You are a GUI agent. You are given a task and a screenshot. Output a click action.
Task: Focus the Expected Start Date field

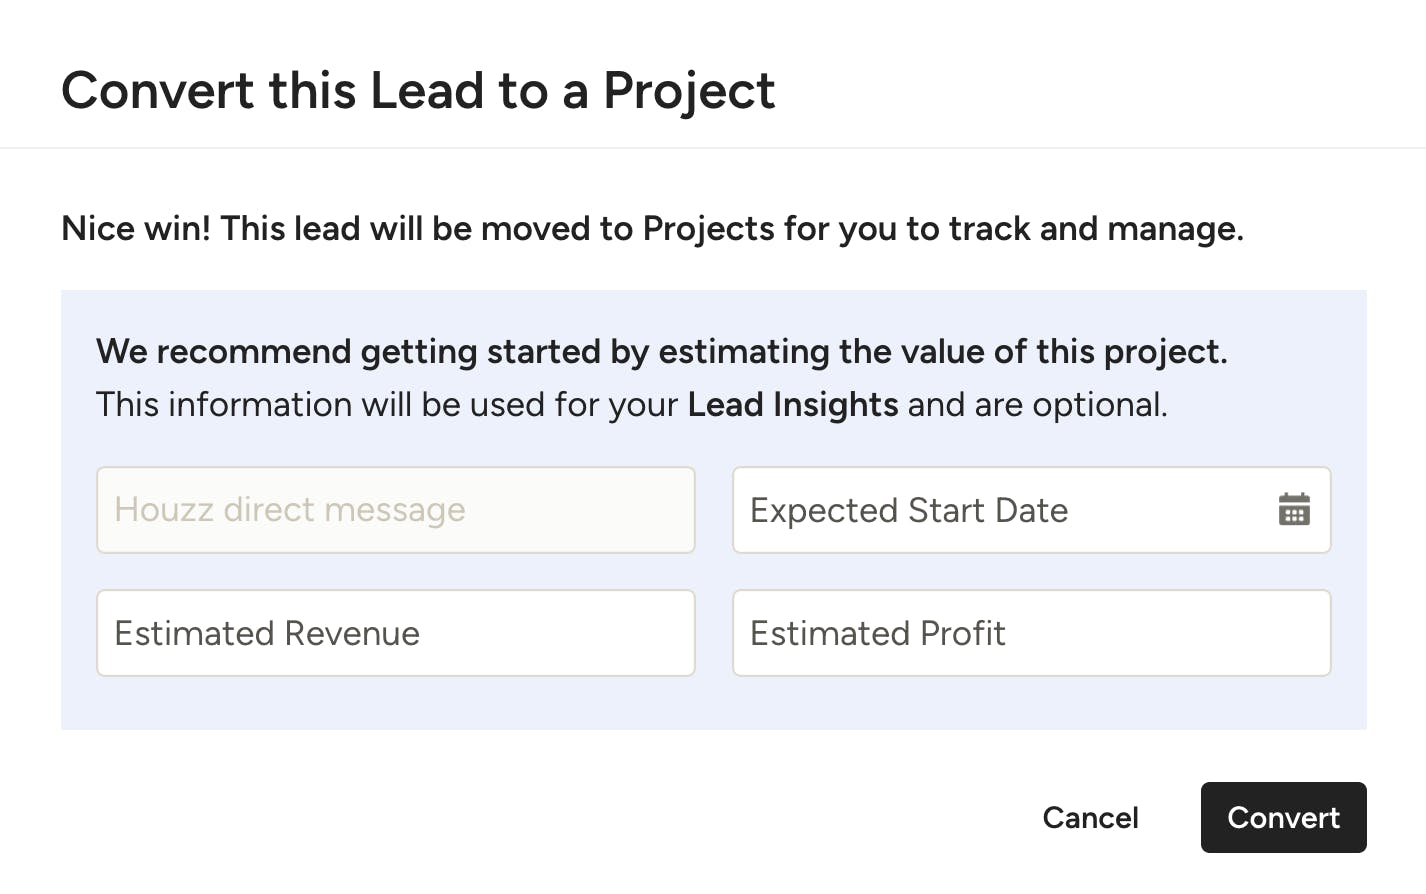[x=1031, y=510]
